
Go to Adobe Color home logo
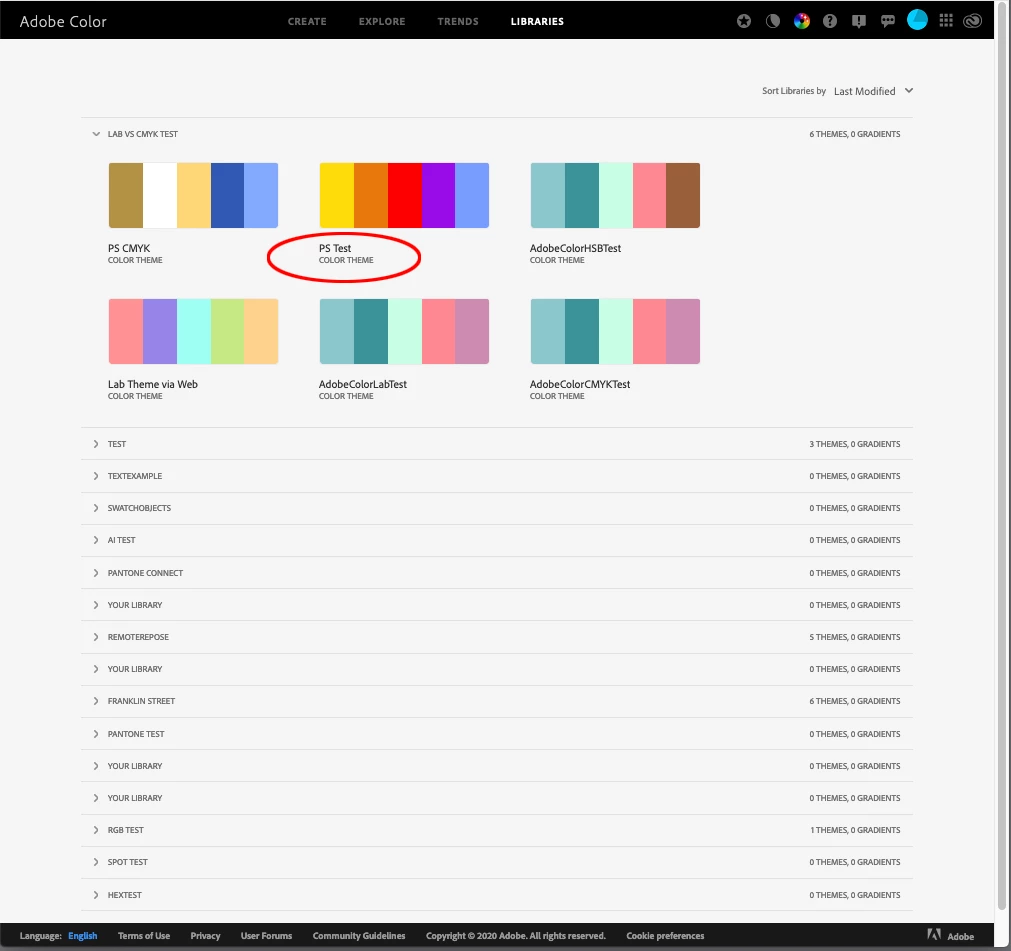63,21
